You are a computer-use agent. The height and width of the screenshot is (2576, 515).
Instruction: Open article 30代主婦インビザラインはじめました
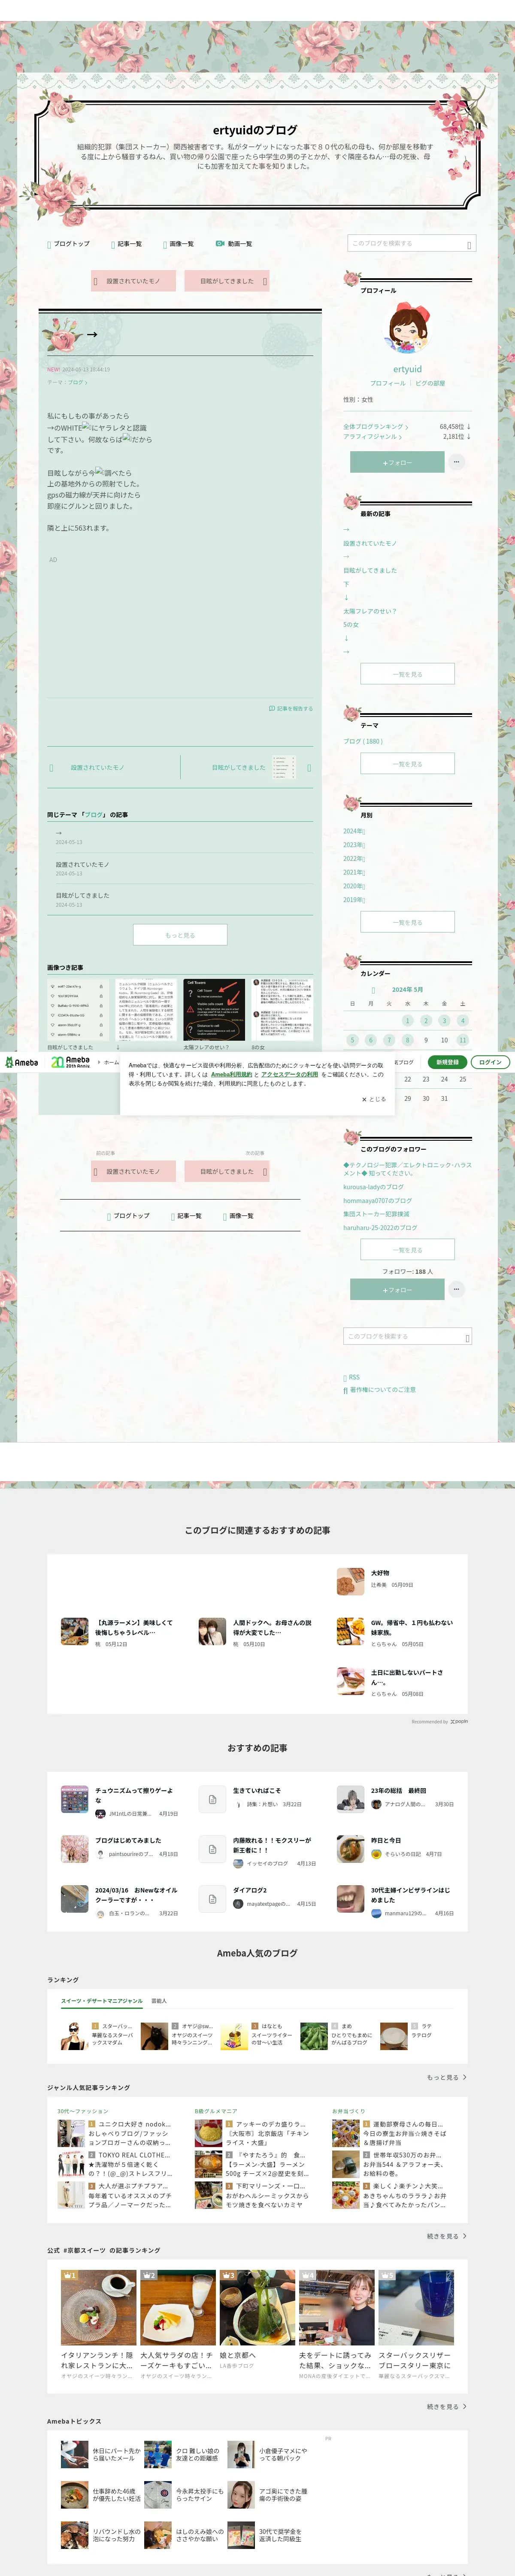411,1895
